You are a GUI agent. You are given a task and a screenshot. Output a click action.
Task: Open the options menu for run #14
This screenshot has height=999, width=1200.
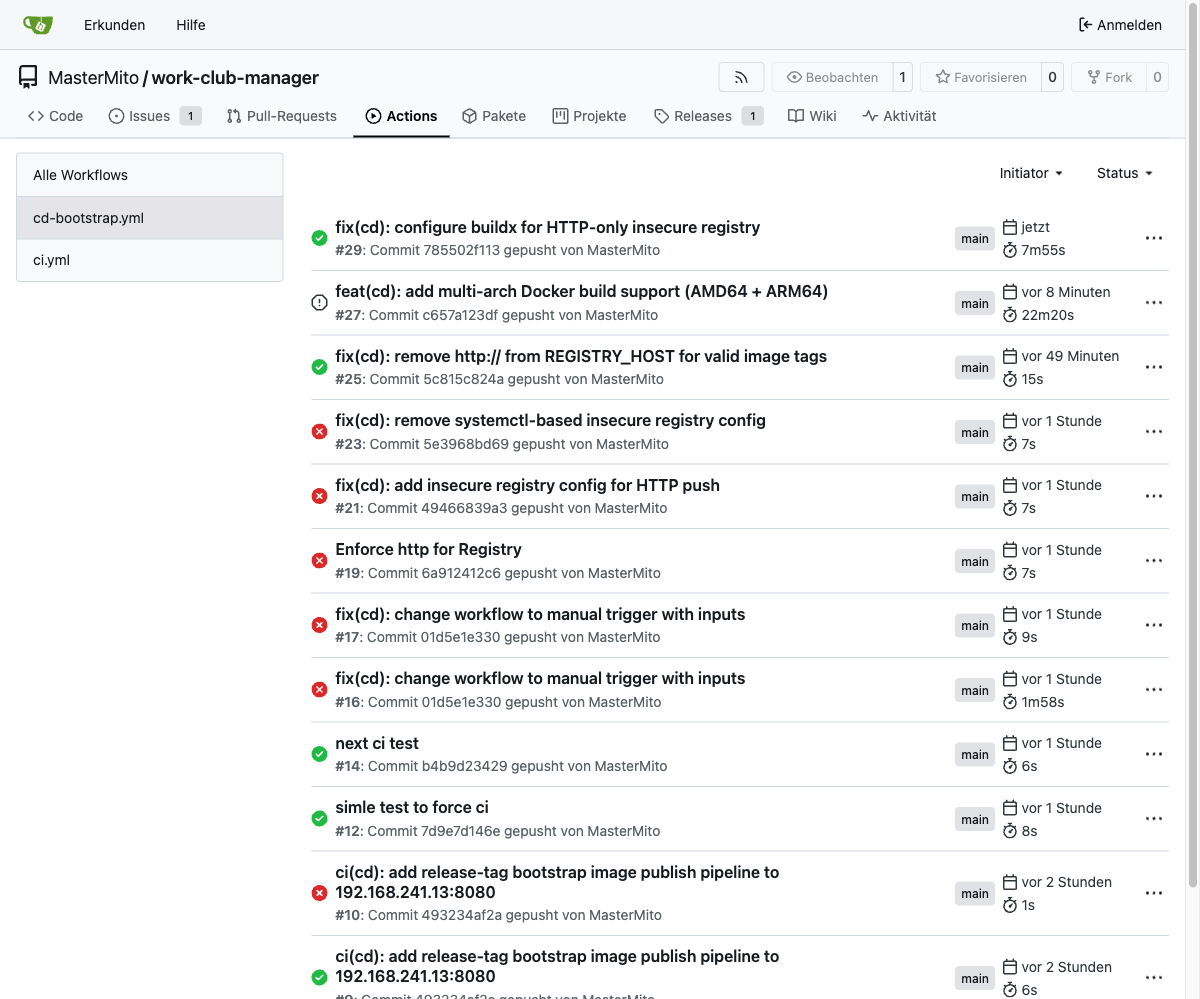[1153, 754]
